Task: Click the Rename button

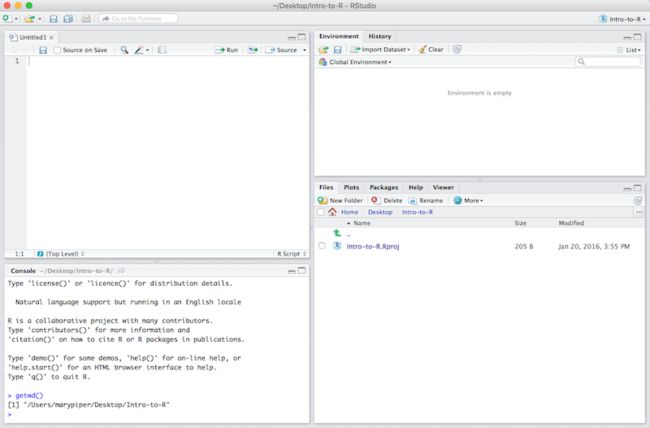Action: [x=426, y=201]
